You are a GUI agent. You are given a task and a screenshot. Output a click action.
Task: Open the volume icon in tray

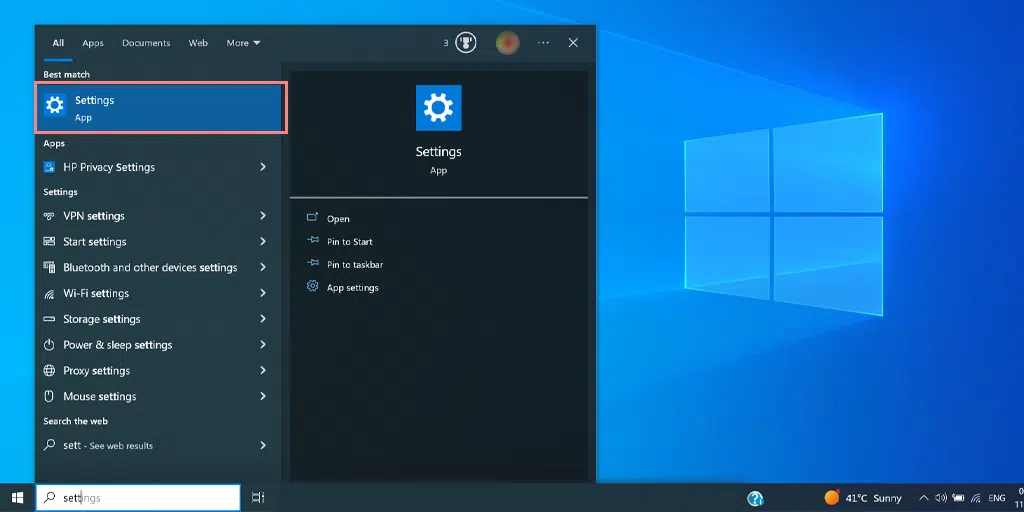point(940,498)
